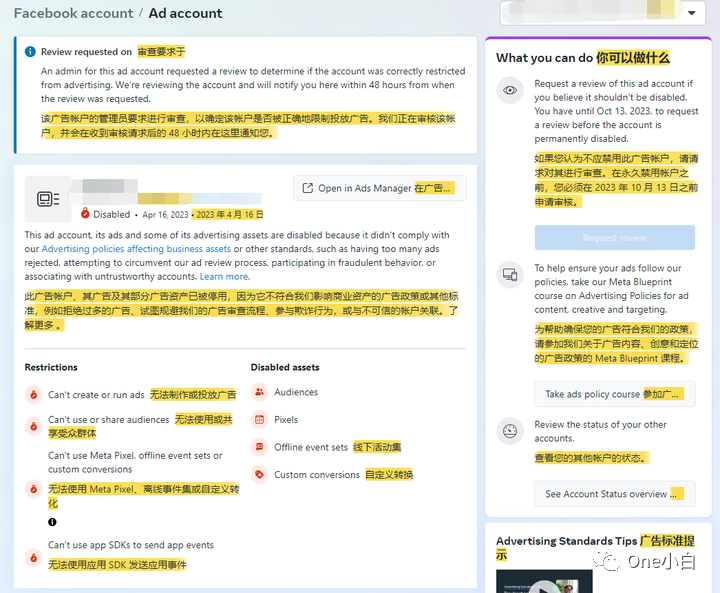Select Offline event sets text
Screen dimensions: 720x593
(x=311, y=447)
